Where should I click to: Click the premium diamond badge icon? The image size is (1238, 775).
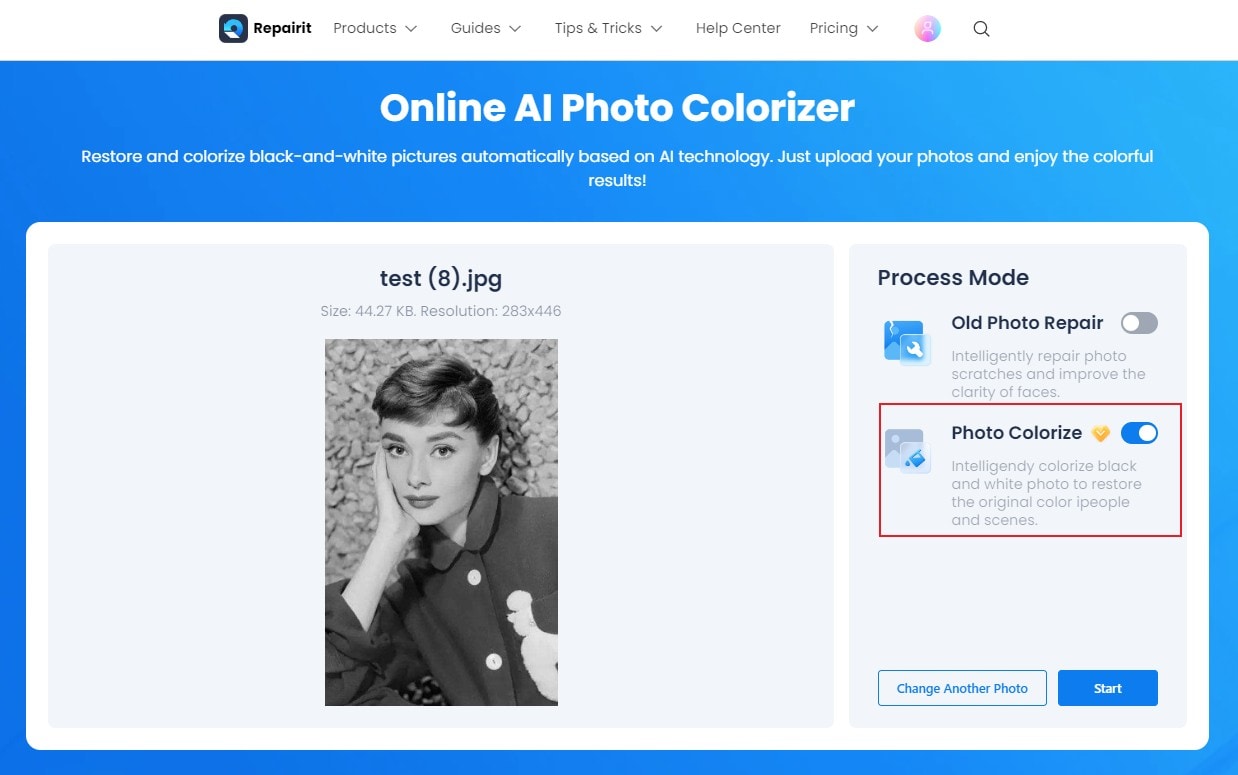pos(1101,433)
